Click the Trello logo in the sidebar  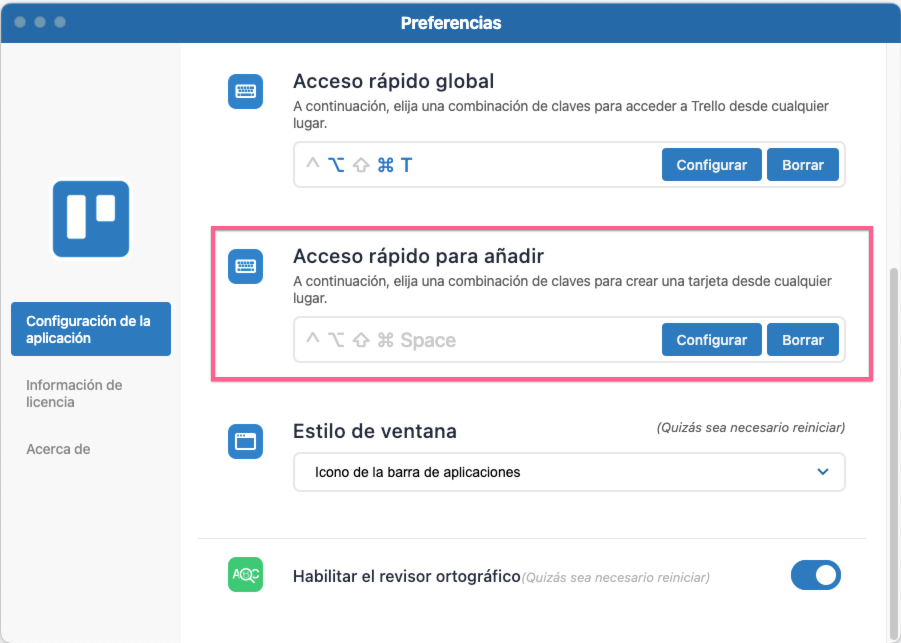[90, 219]
